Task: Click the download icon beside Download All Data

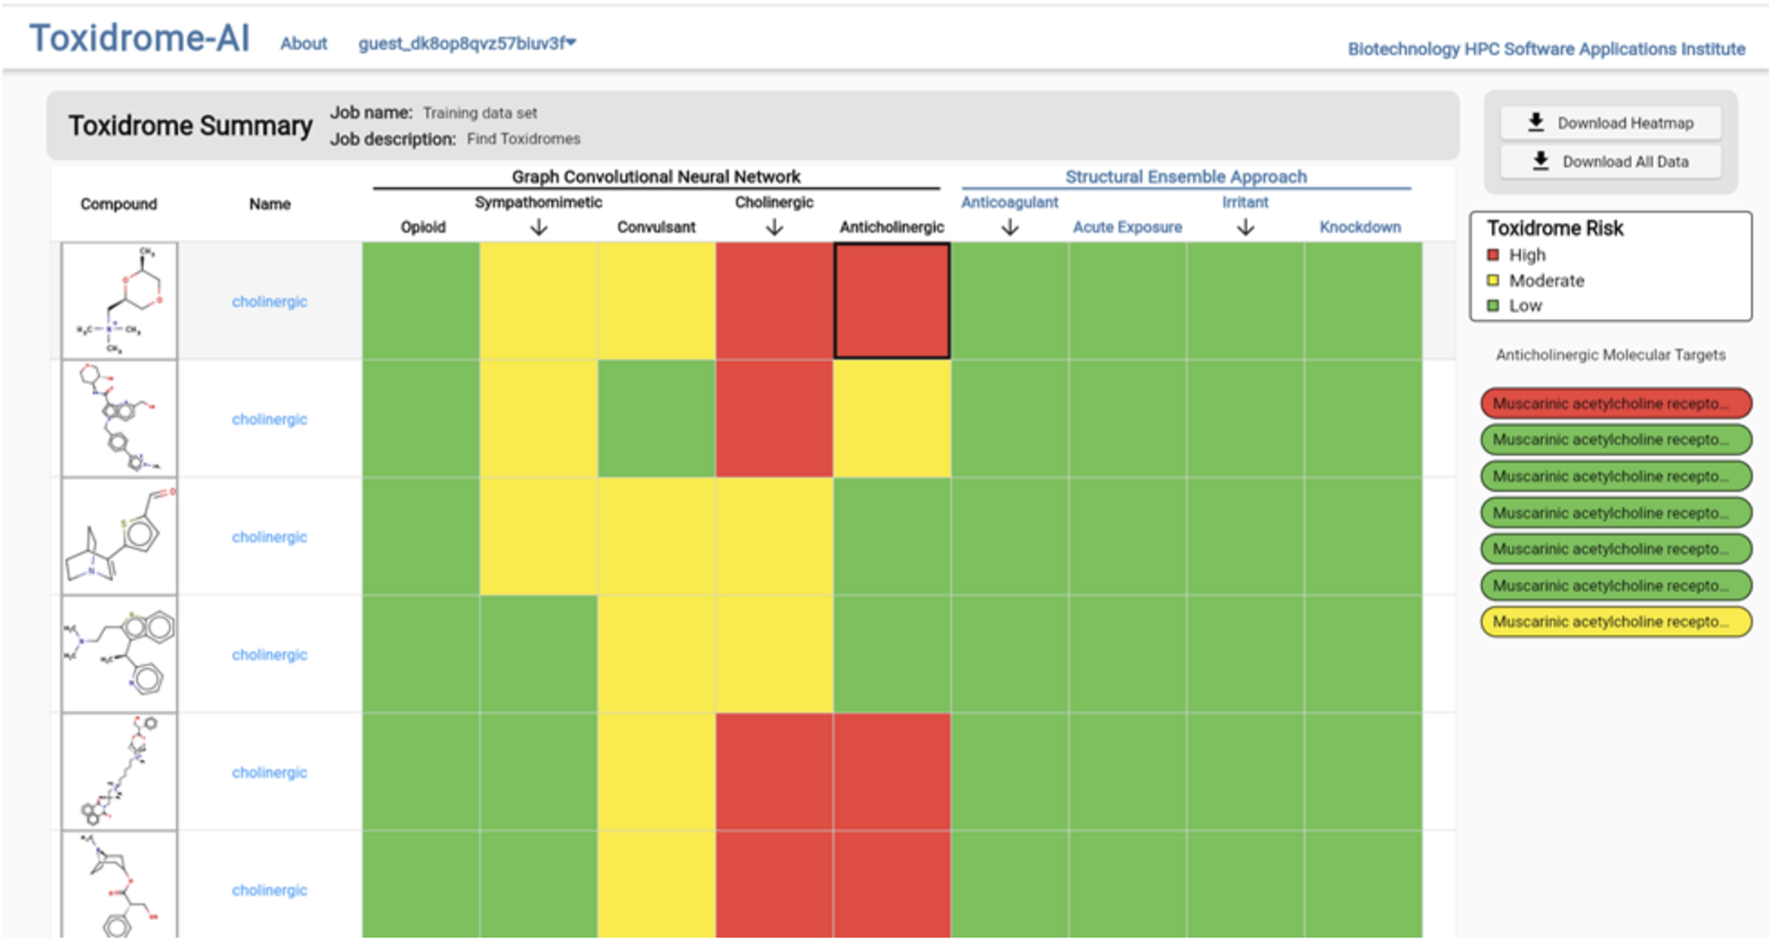Action: coord(1540,161)
